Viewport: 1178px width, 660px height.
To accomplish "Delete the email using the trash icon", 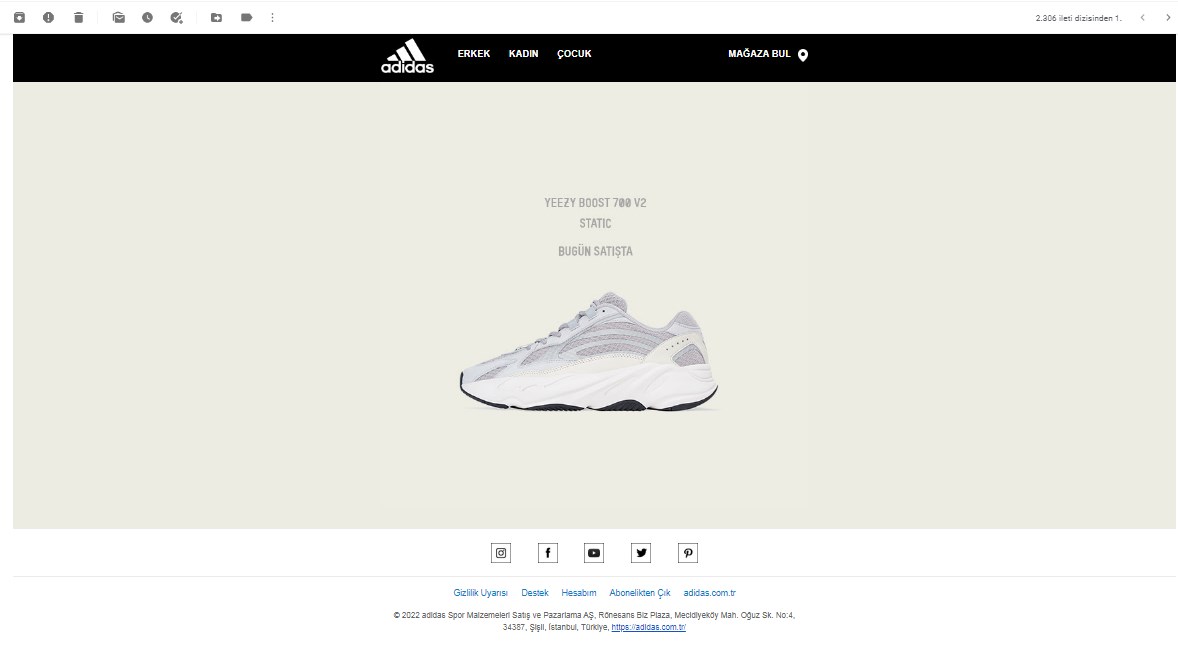I will tap(79, 17).
